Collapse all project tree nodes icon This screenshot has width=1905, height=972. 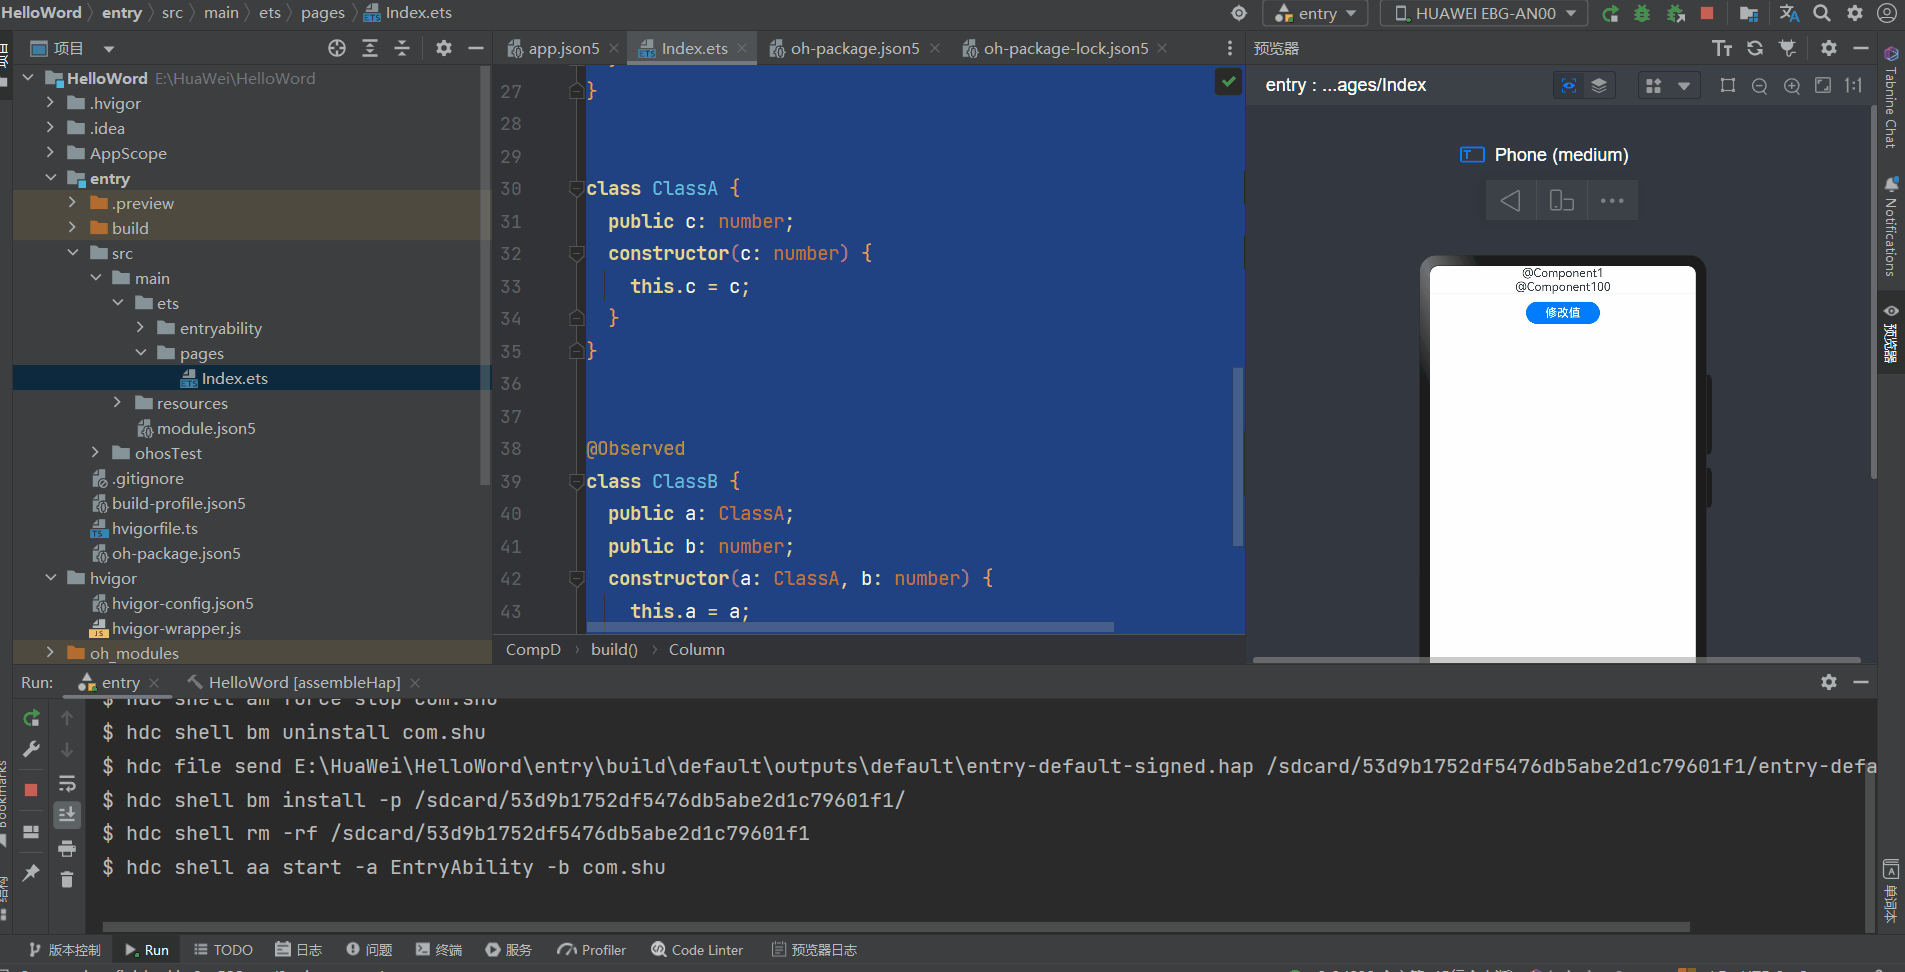click(402, 48)
